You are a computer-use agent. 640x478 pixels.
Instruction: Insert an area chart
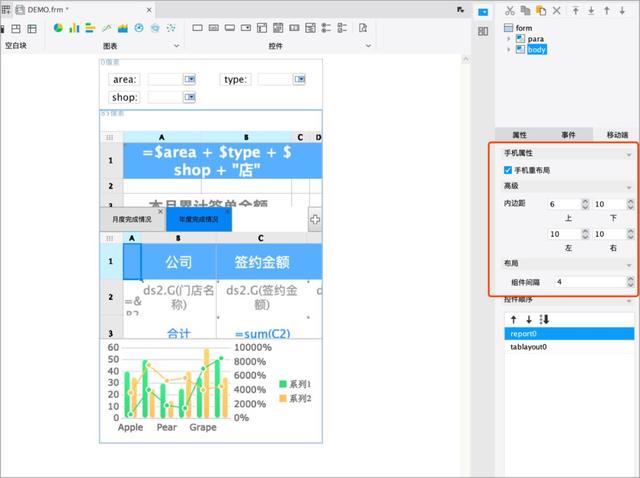(123, 28)
